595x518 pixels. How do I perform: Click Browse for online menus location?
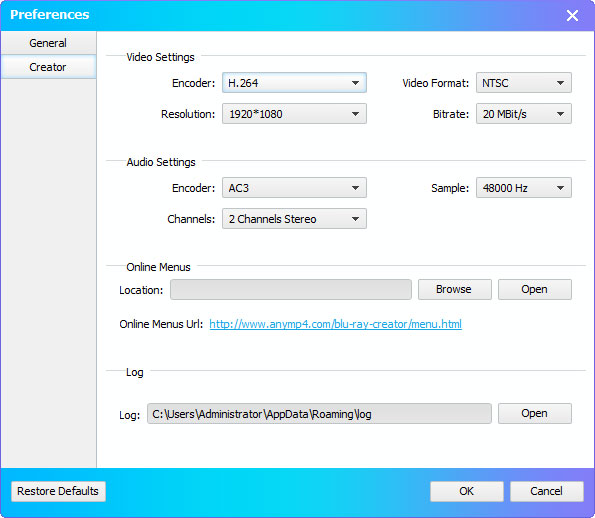[455, 290]
